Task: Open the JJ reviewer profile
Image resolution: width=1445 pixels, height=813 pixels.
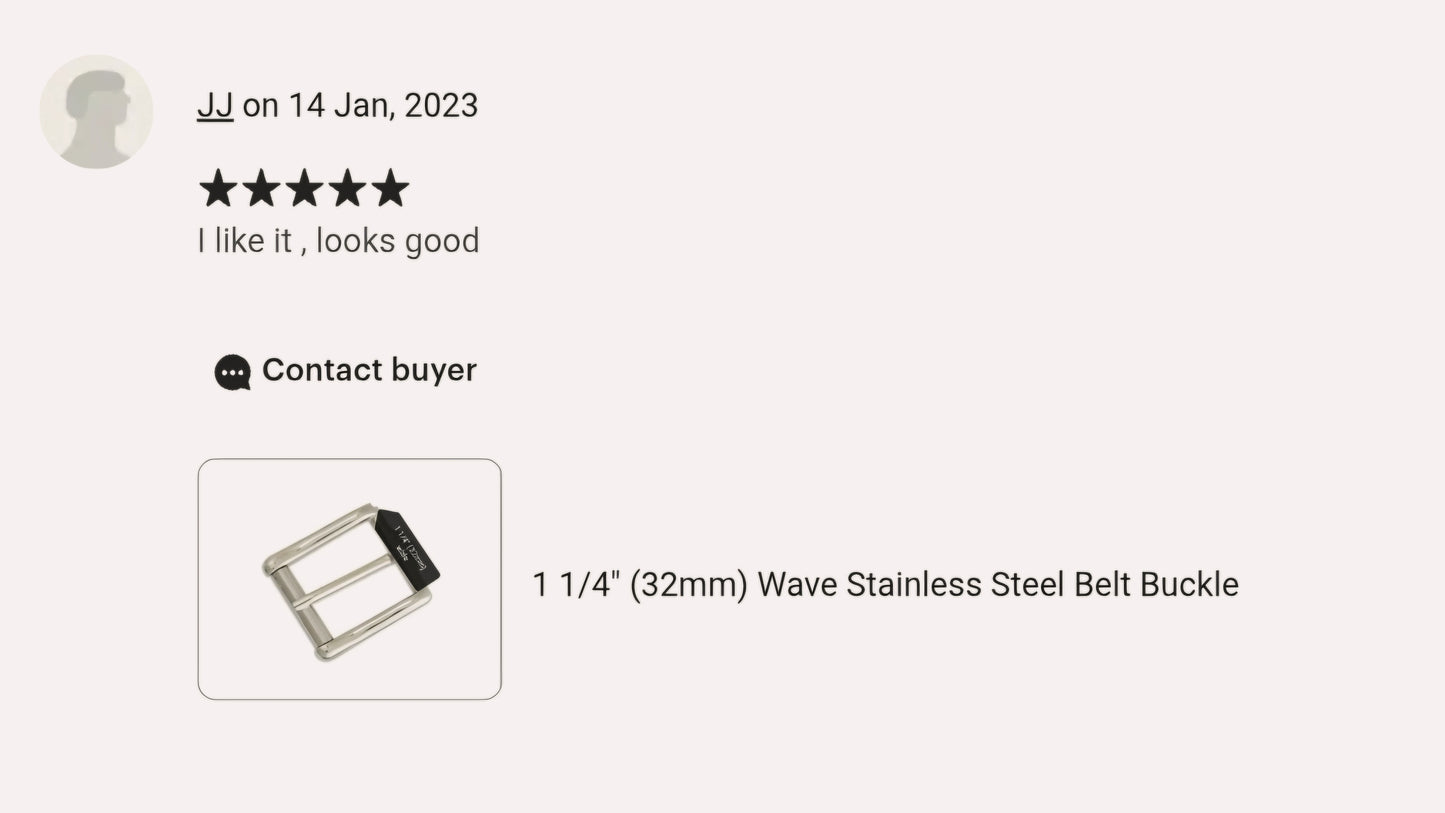Action: [x=214, y=104]
